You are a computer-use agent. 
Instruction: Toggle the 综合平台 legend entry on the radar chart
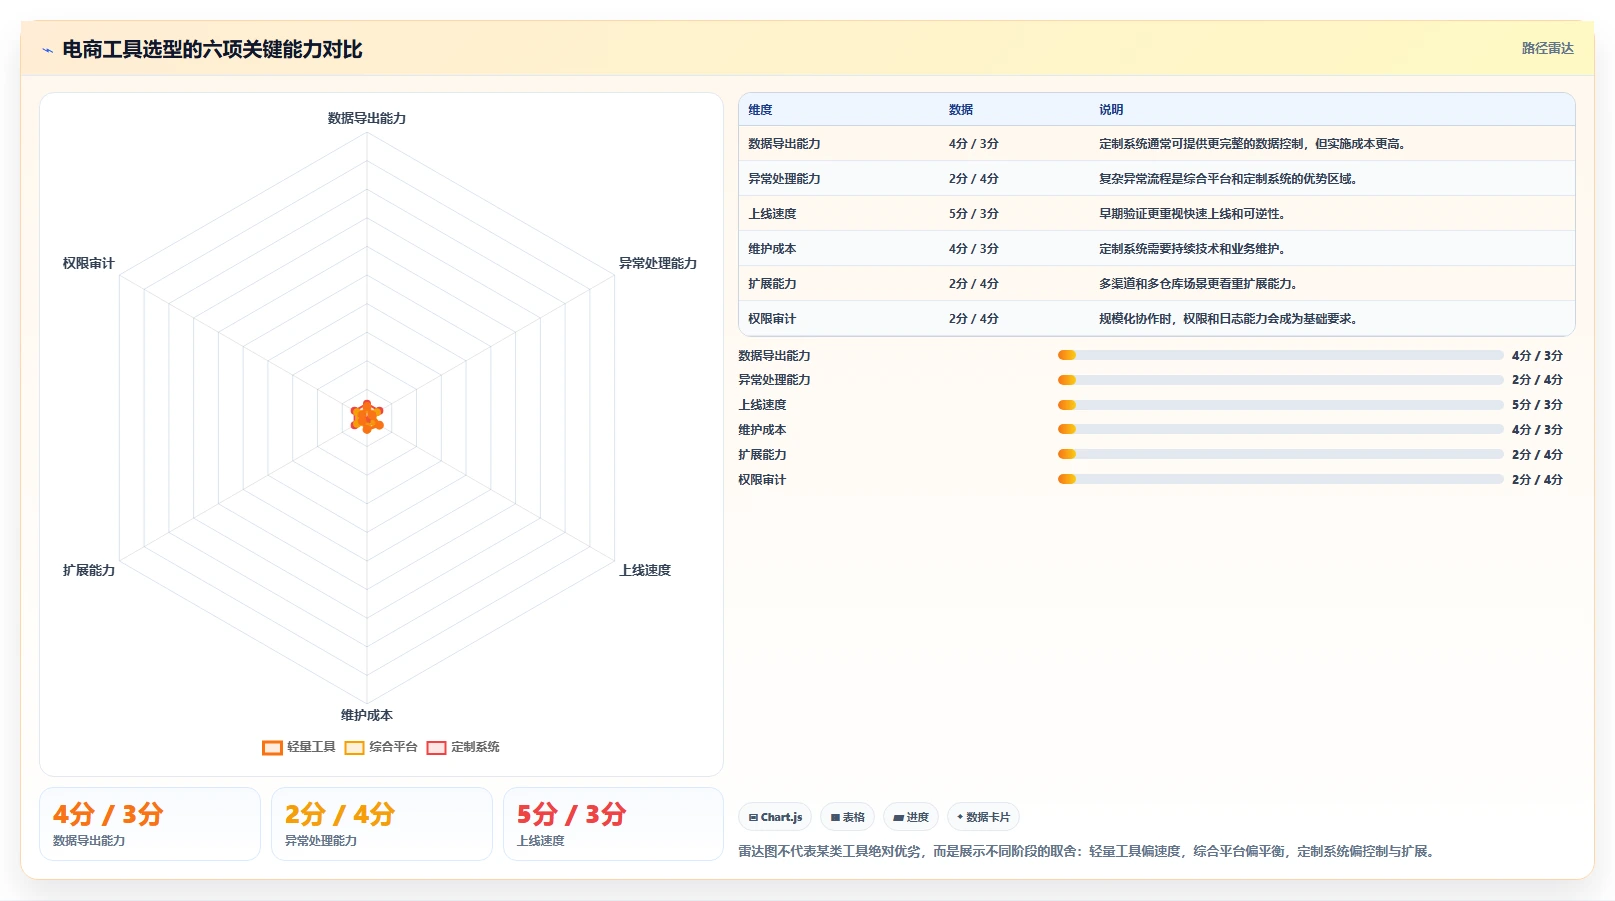[x=381, y=747]
